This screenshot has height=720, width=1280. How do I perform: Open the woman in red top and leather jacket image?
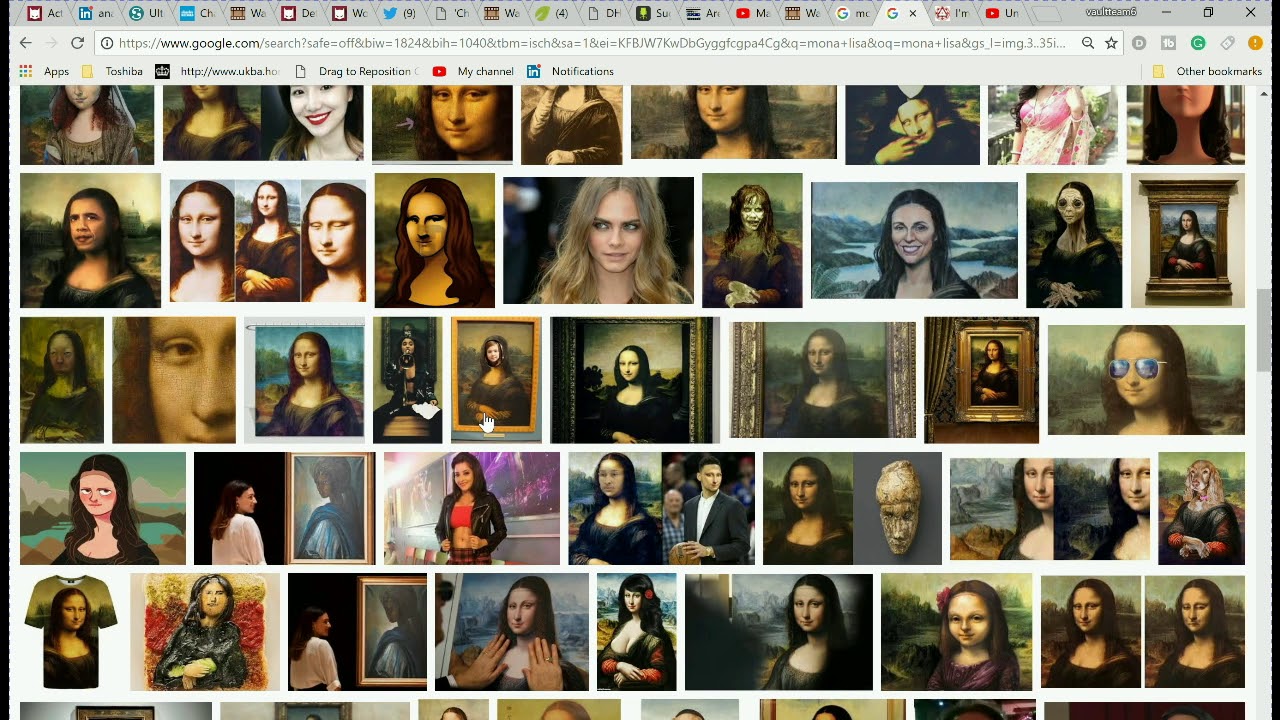(x=472, y=508)
